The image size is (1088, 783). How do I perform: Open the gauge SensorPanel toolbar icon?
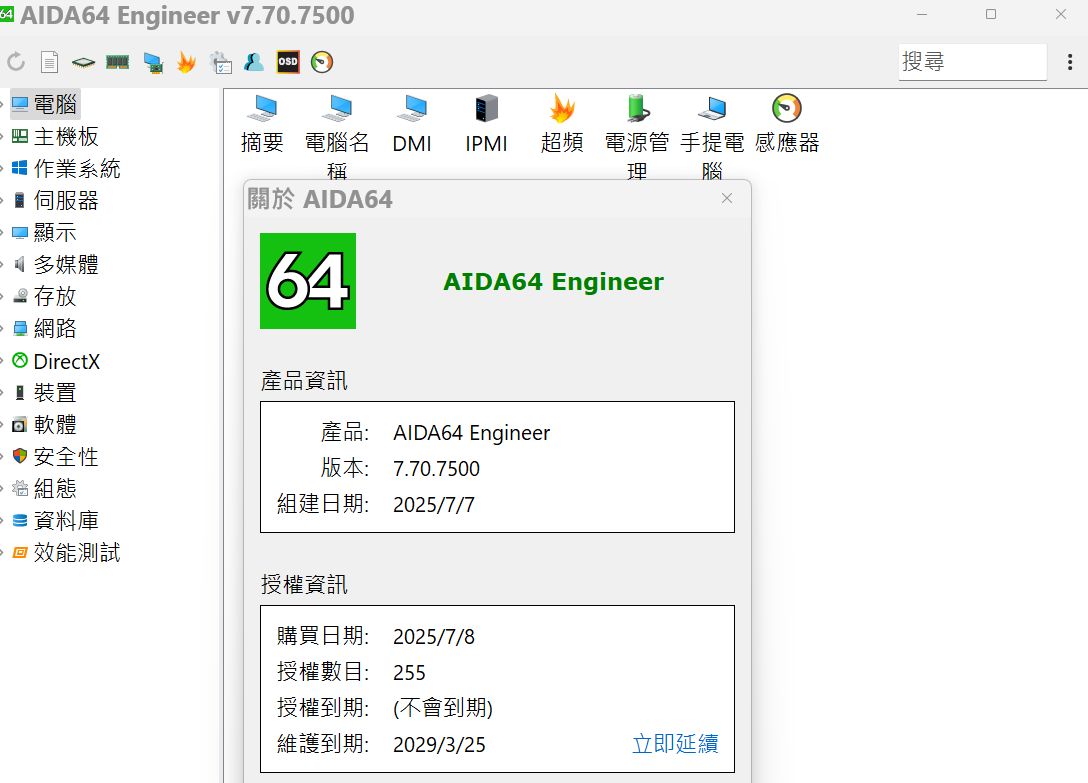[x=322, y=62]
